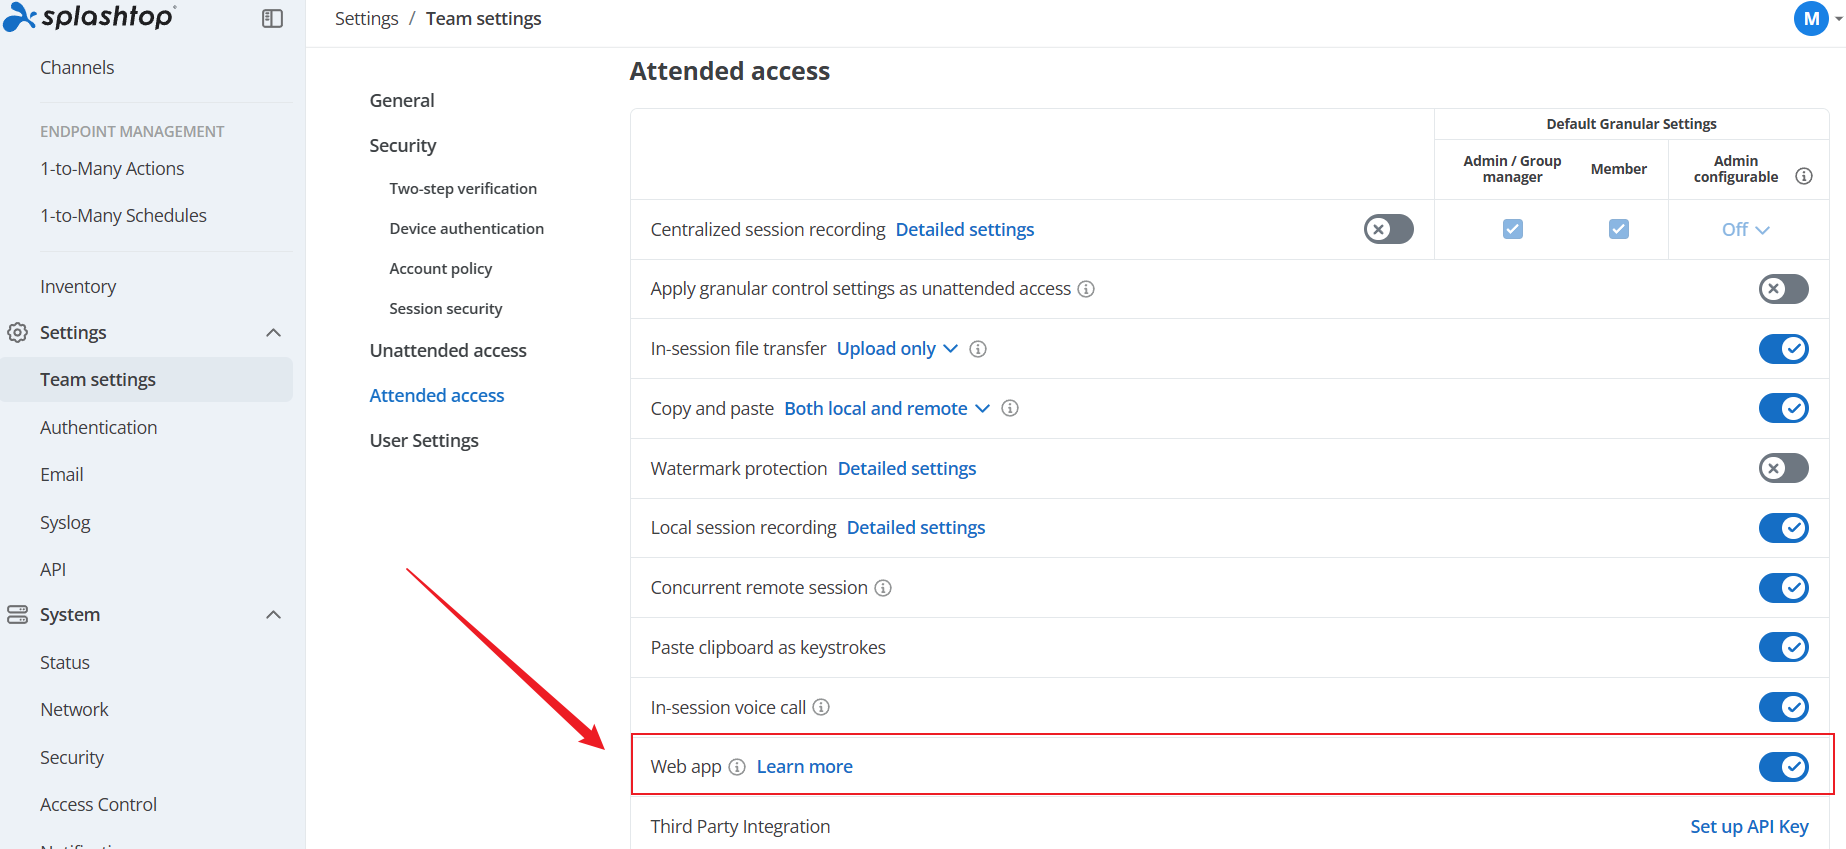The image size is (1846, 849).
Task: Click Settings in the breadcrumb
Action: (366, 19)
